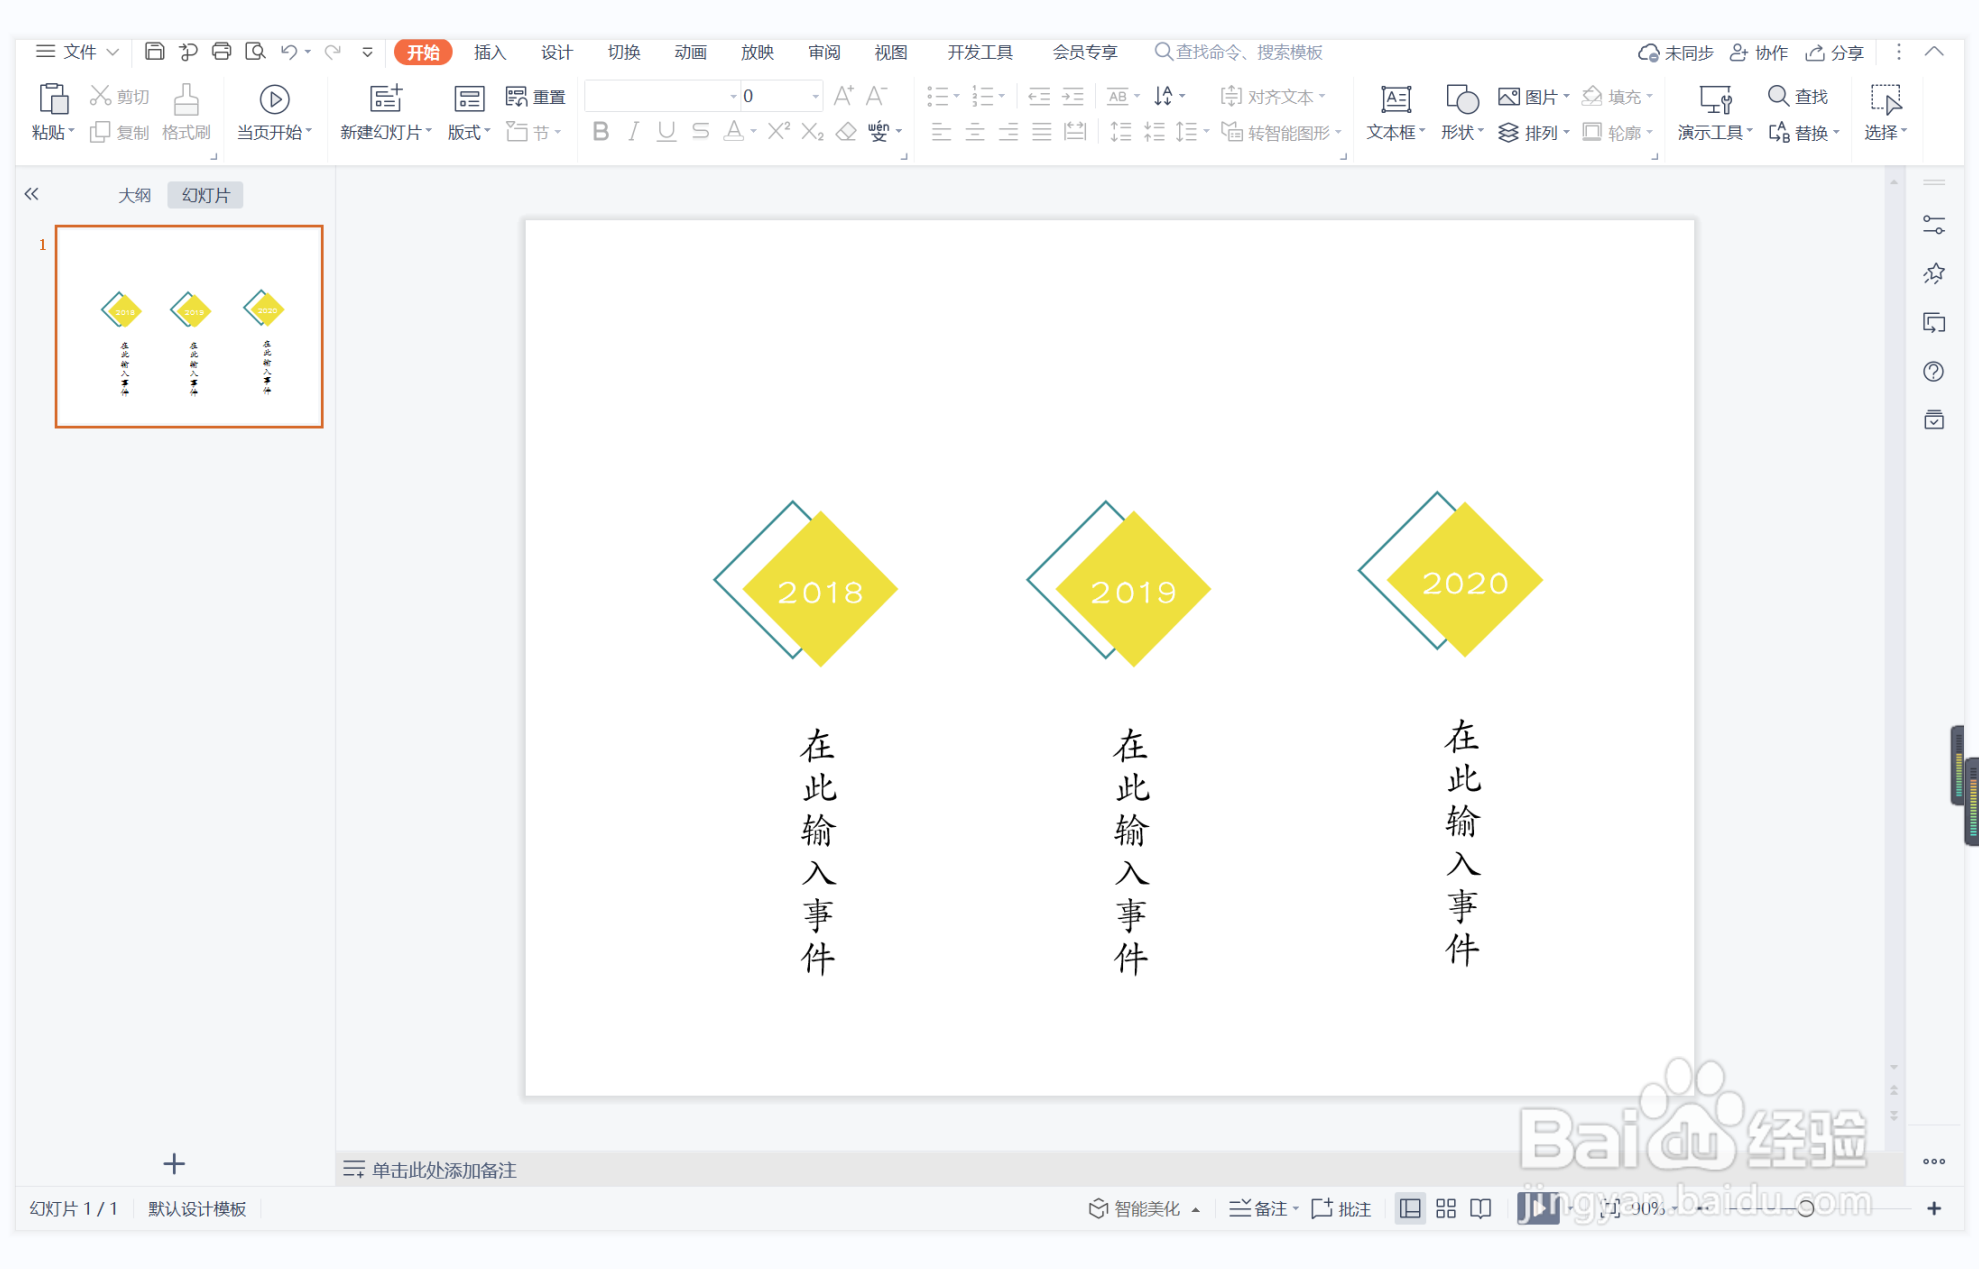
Task: Justify text alignment
Action: [x=1042, y=132]
